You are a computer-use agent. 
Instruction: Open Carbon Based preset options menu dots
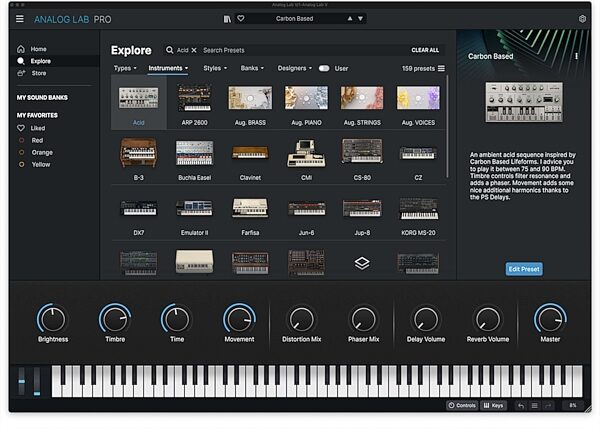pos(576,56)
